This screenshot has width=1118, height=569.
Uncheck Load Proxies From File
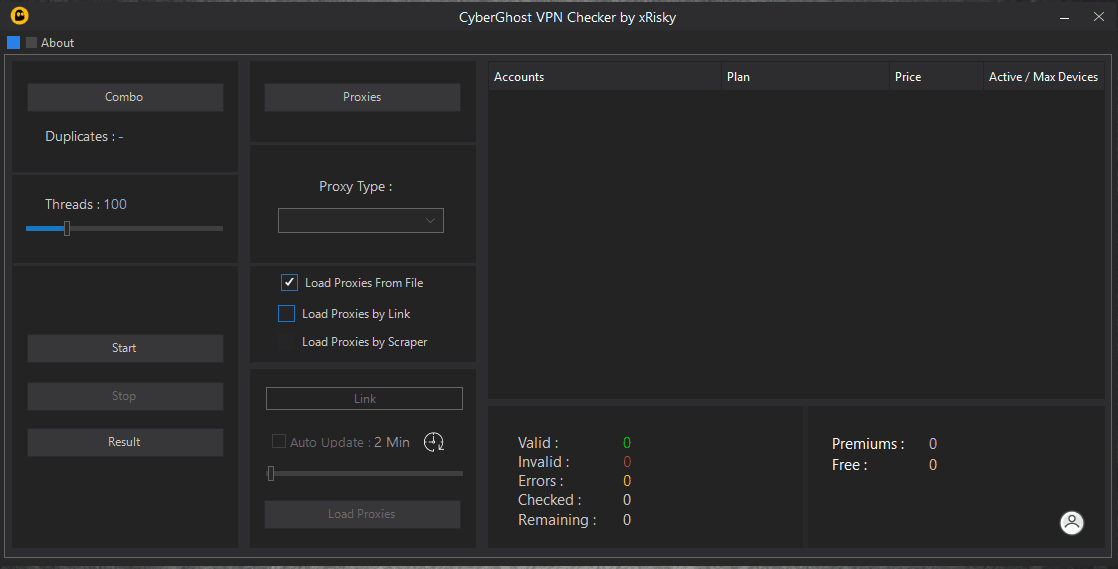(x=290, y=283)
